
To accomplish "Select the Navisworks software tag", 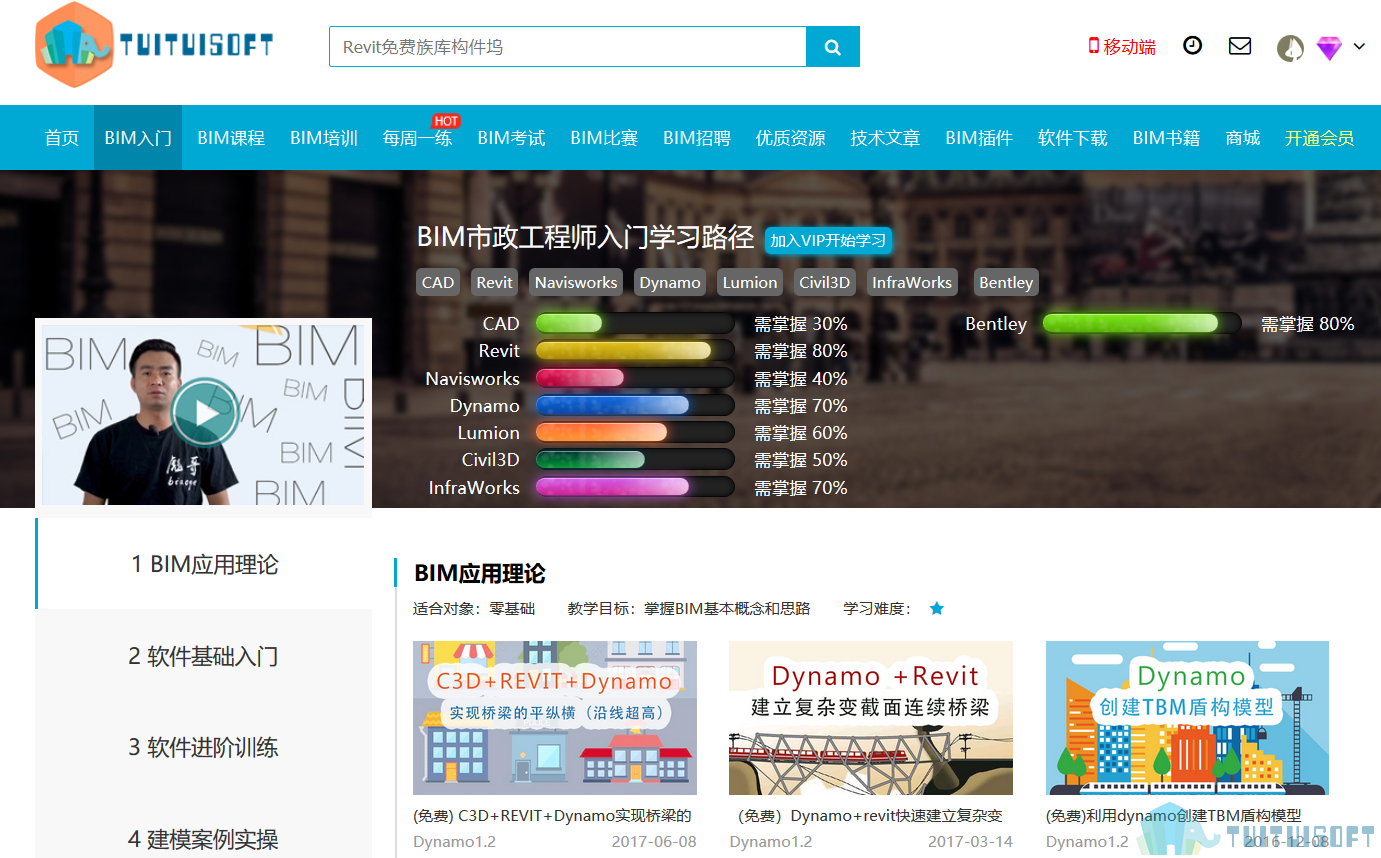I will click(576, 282).
